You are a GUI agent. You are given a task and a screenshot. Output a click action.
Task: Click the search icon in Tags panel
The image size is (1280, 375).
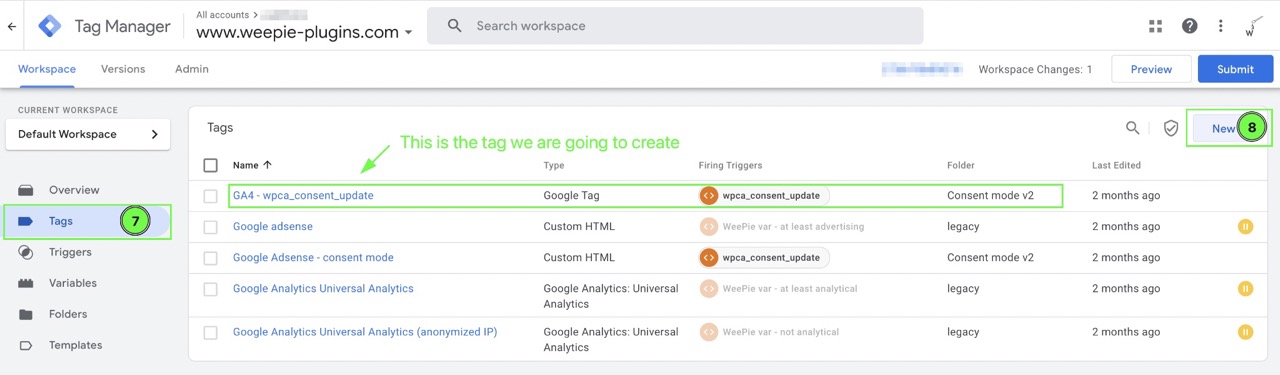click(x=1133, y=128)
